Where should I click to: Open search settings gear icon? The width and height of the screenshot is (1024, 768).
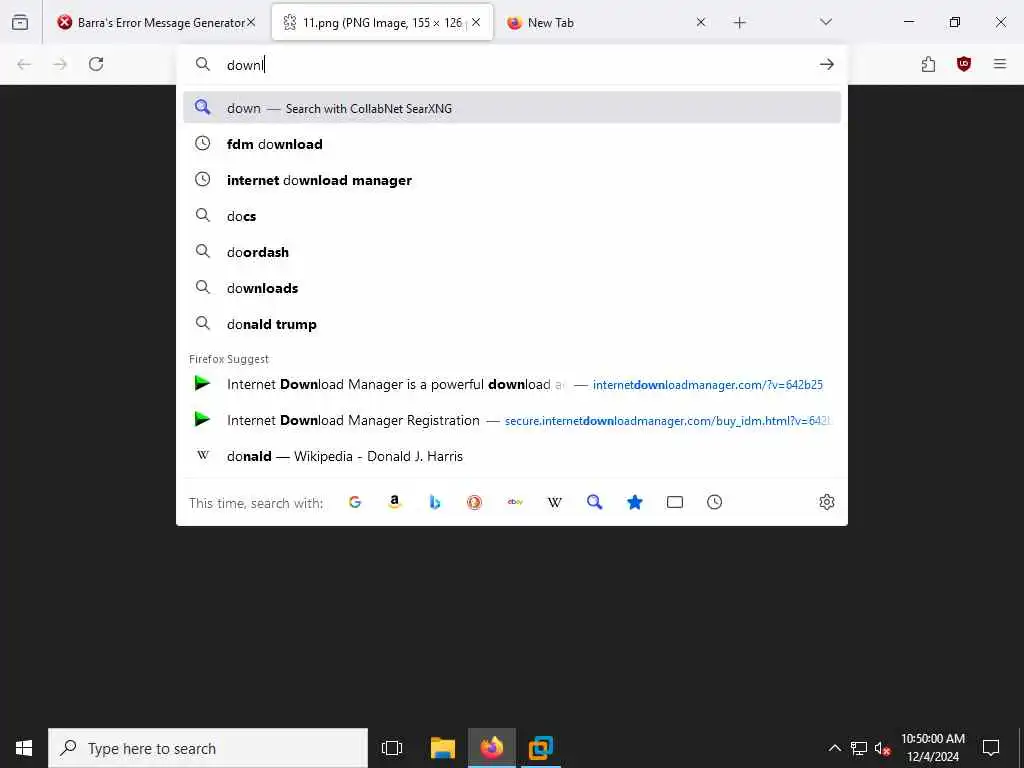click(x=827, y=502)
